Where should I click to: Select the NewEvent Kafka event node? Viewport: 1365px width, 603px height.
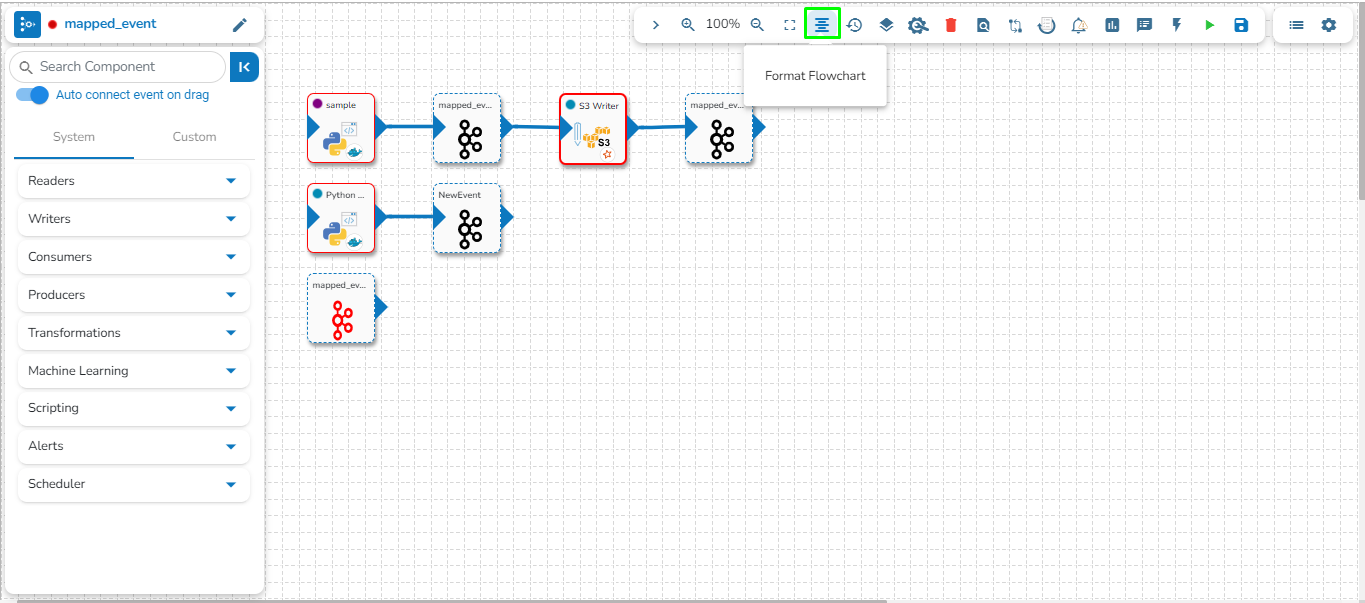coord(467,218)
